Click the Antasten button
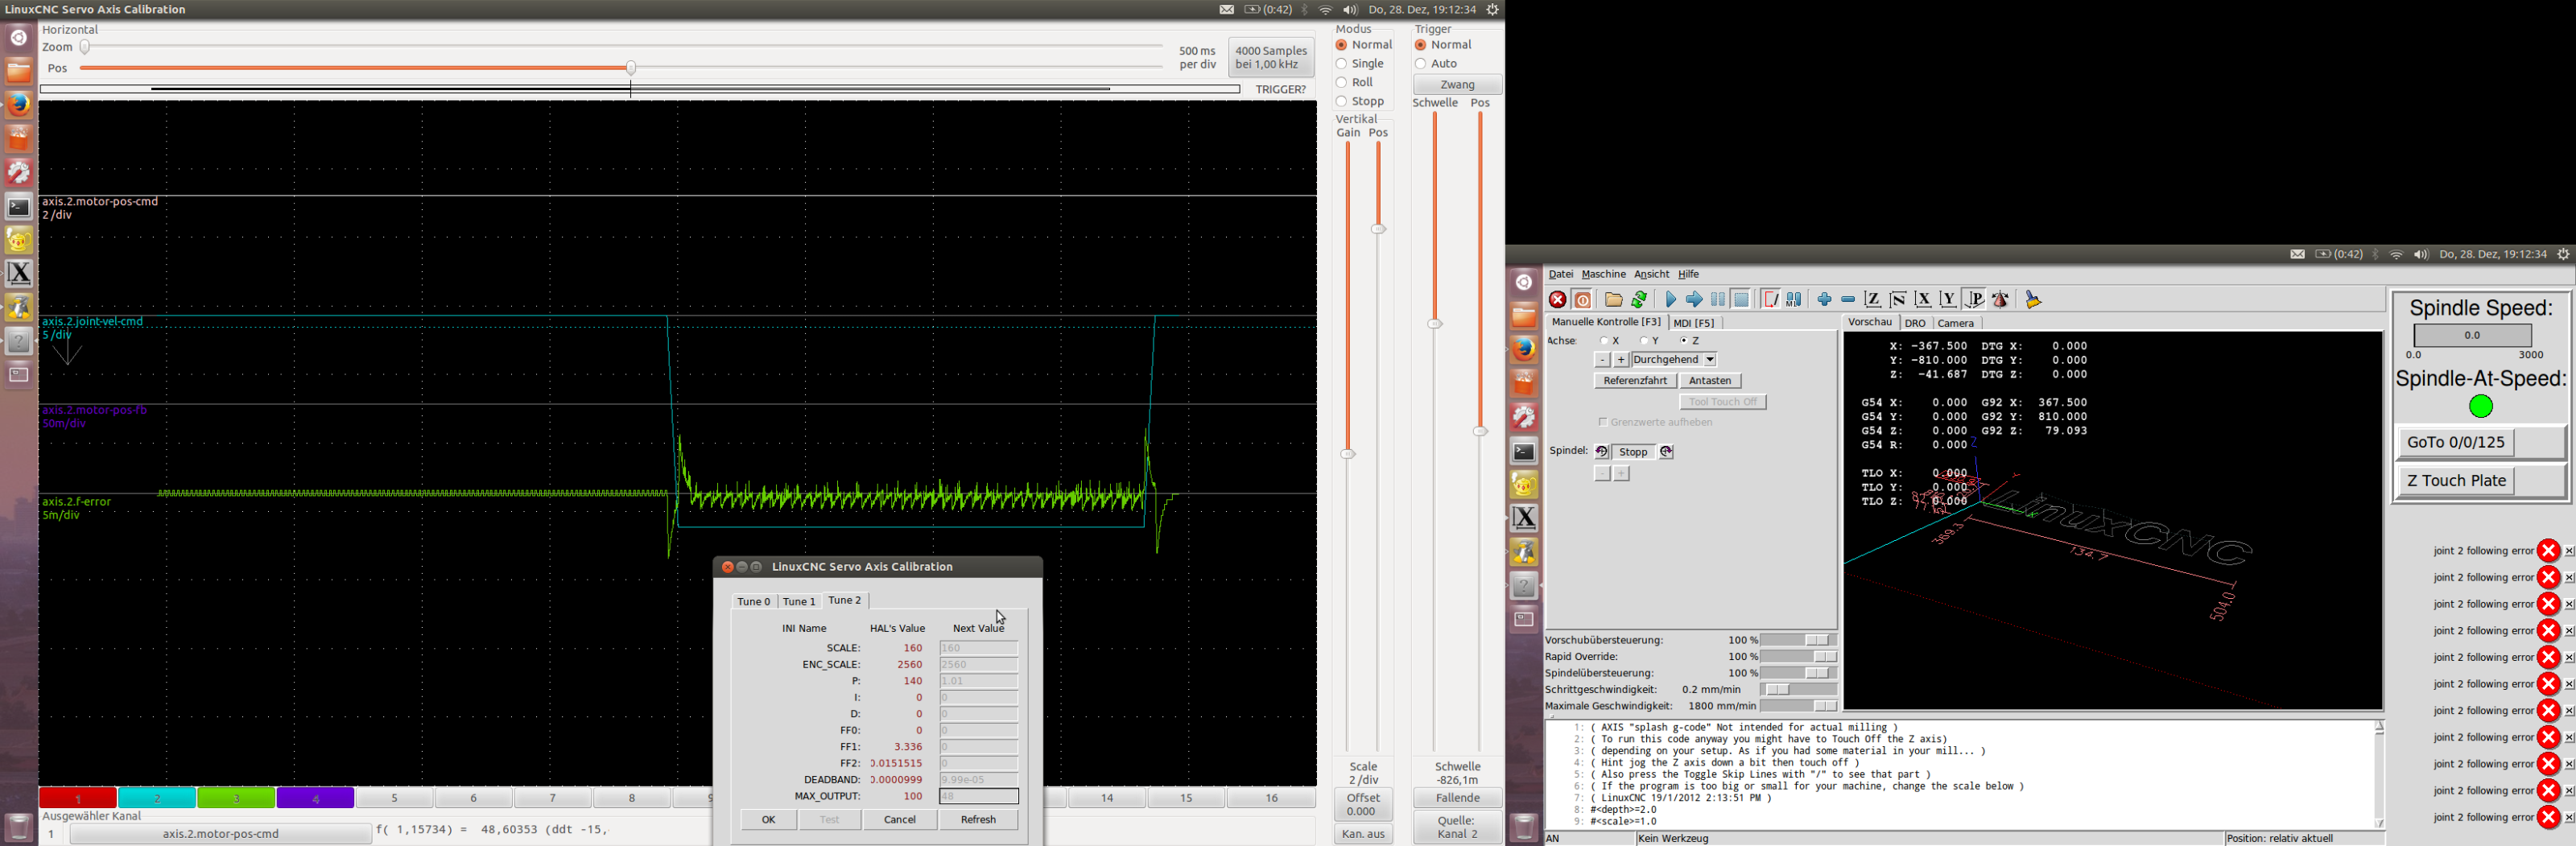 click(x=1710, y=381)
